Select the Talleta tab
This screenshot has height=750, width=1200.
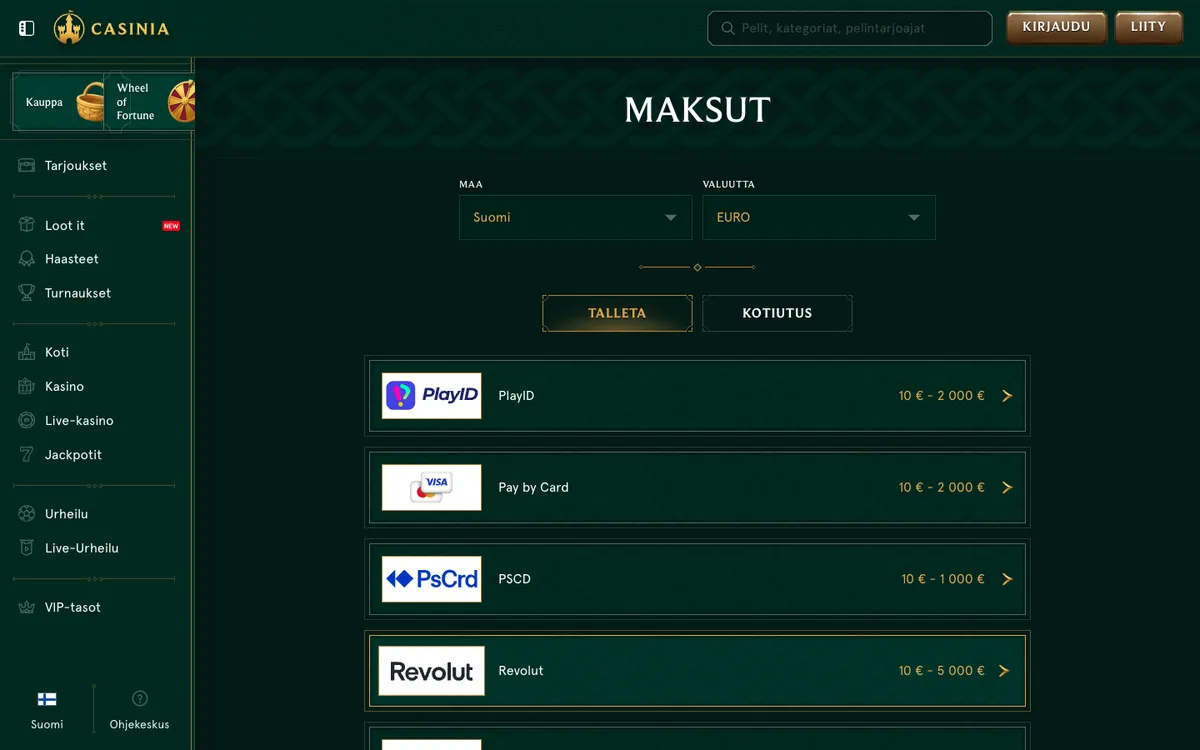click(x=617, y=313)
